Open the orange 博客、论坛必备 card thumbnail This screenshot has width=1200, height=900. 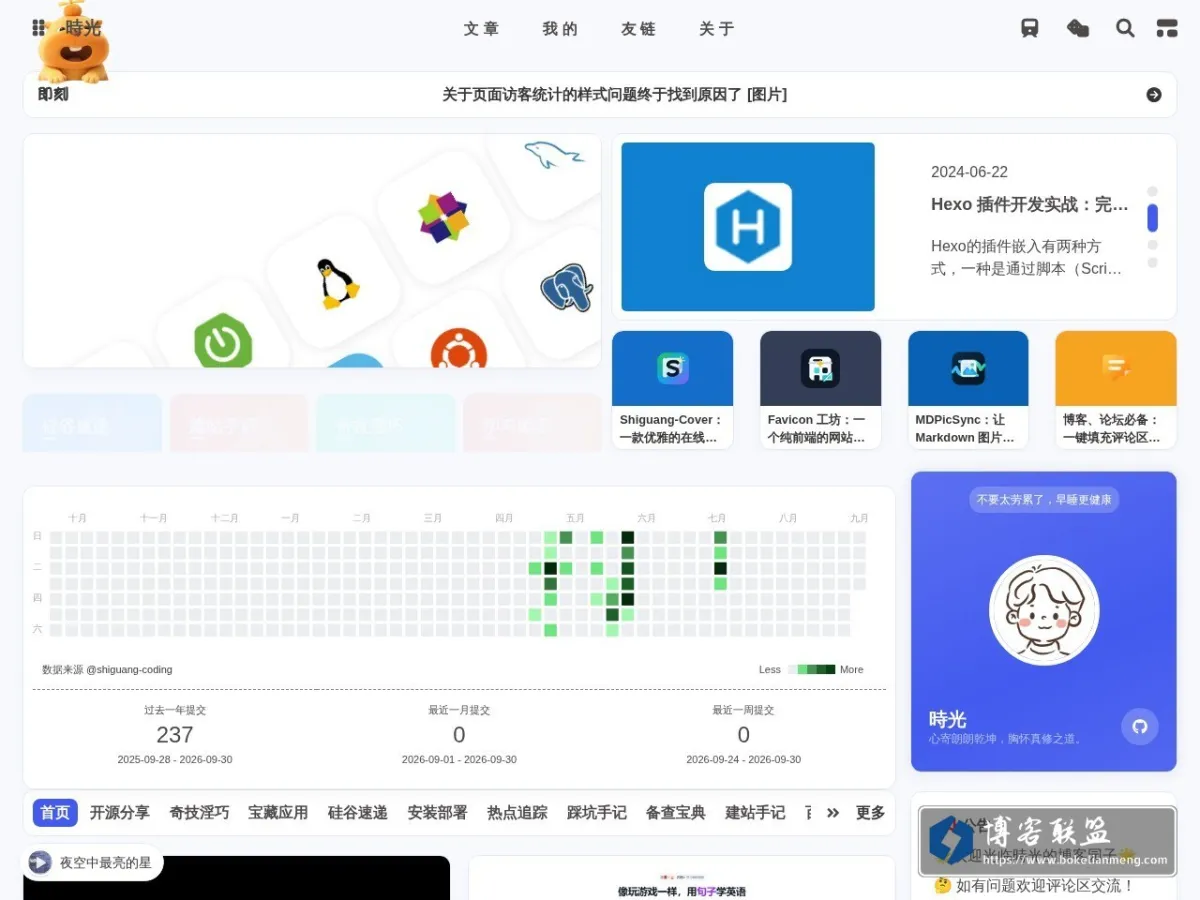1116,368
